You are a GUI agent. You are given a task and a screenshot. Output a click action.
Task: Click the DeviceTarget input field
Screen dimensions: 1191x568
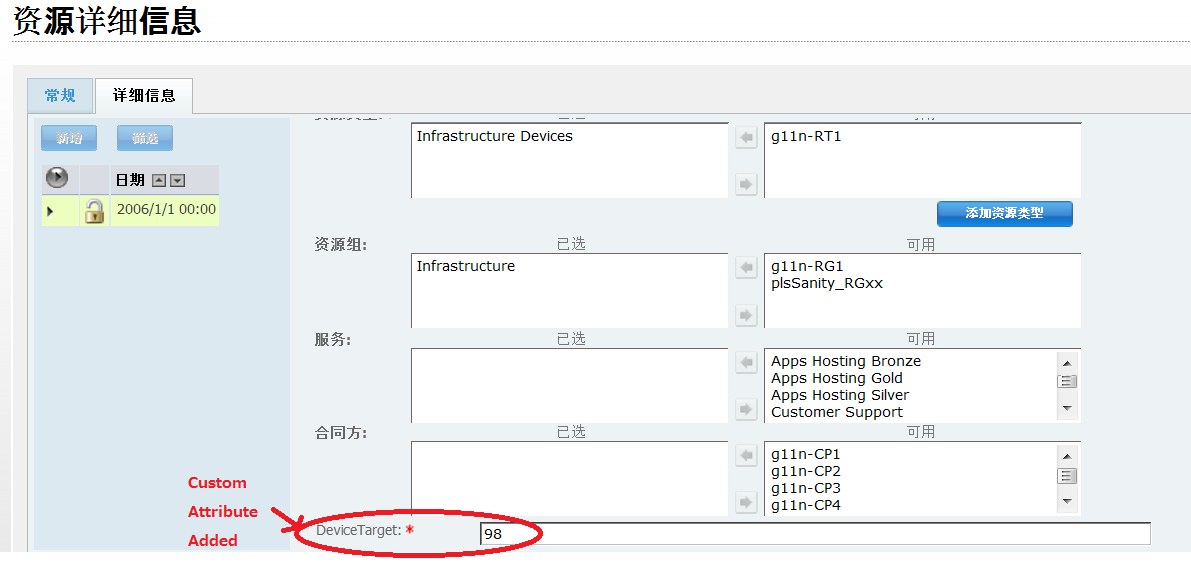tap(814, 534)
